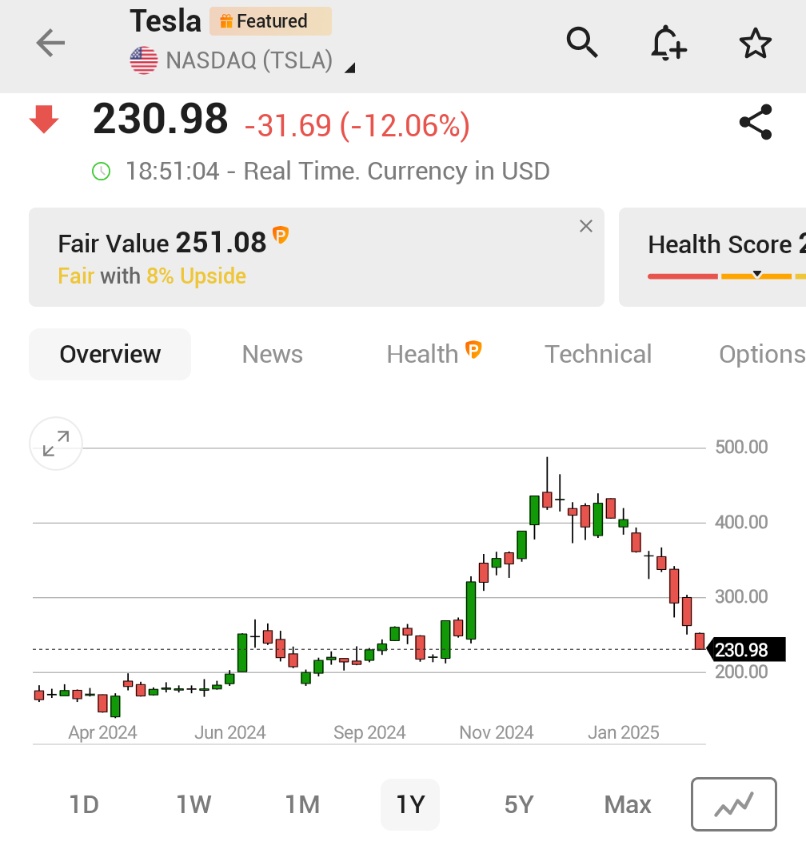Tap the 'Real Time. Currency in USD' text
This screenshot has width=806, height=854.
tap(396, 172)
